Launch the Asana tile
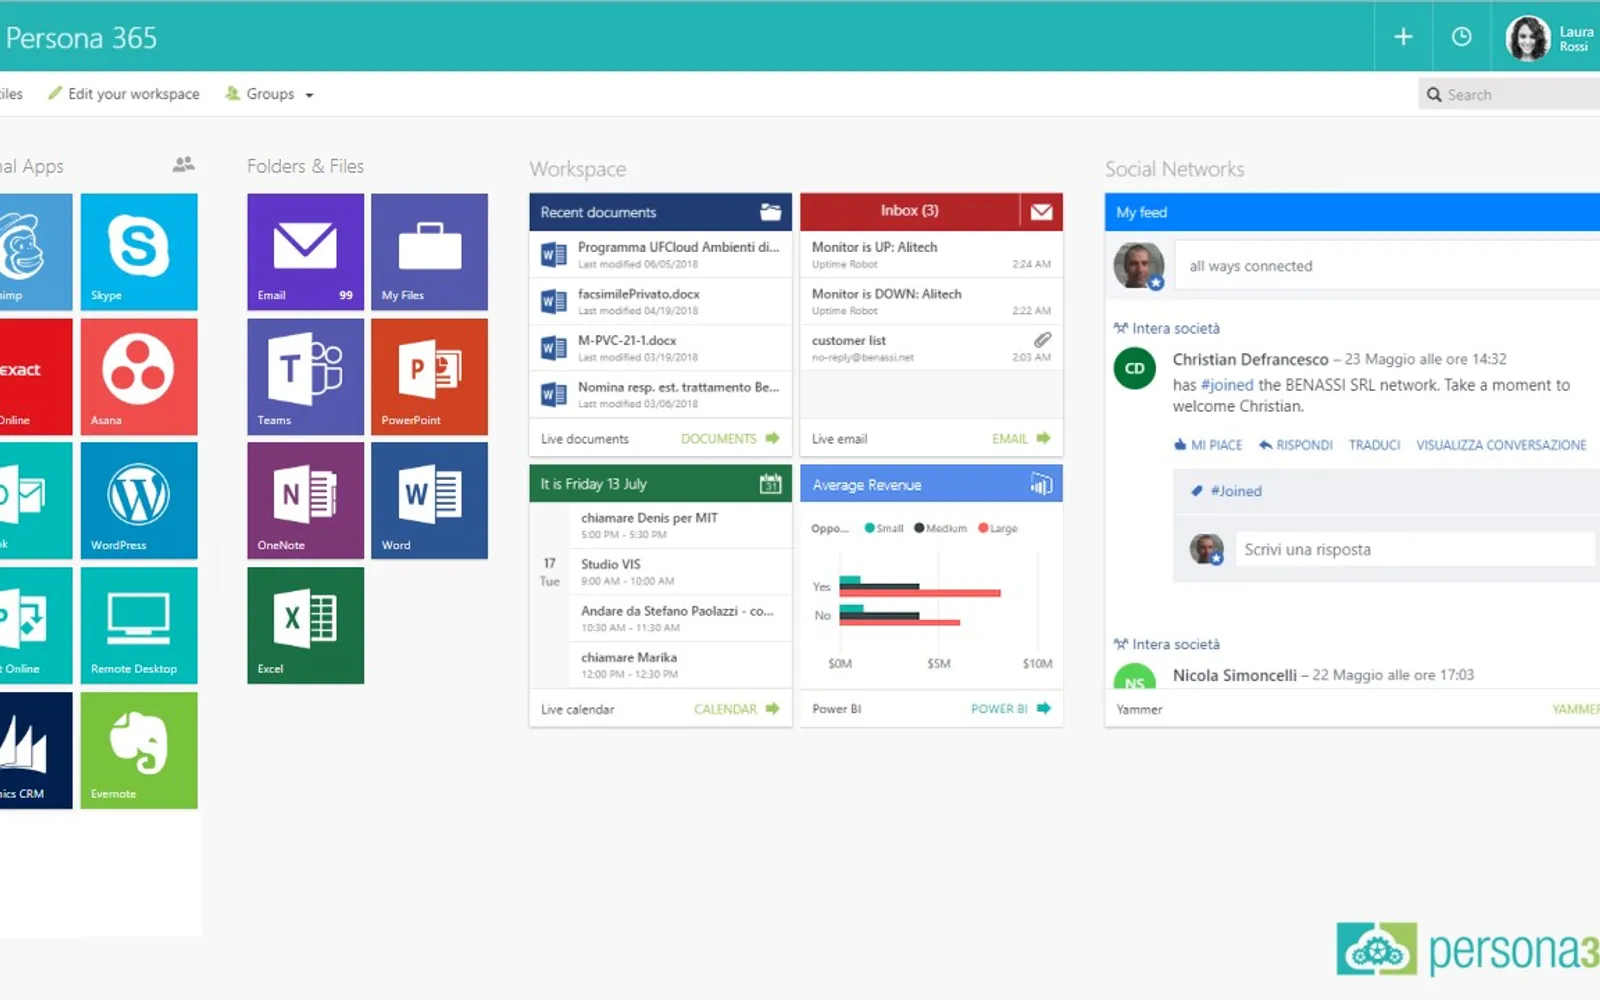This screenshot has width=1600, height=1000. (139, 377)
